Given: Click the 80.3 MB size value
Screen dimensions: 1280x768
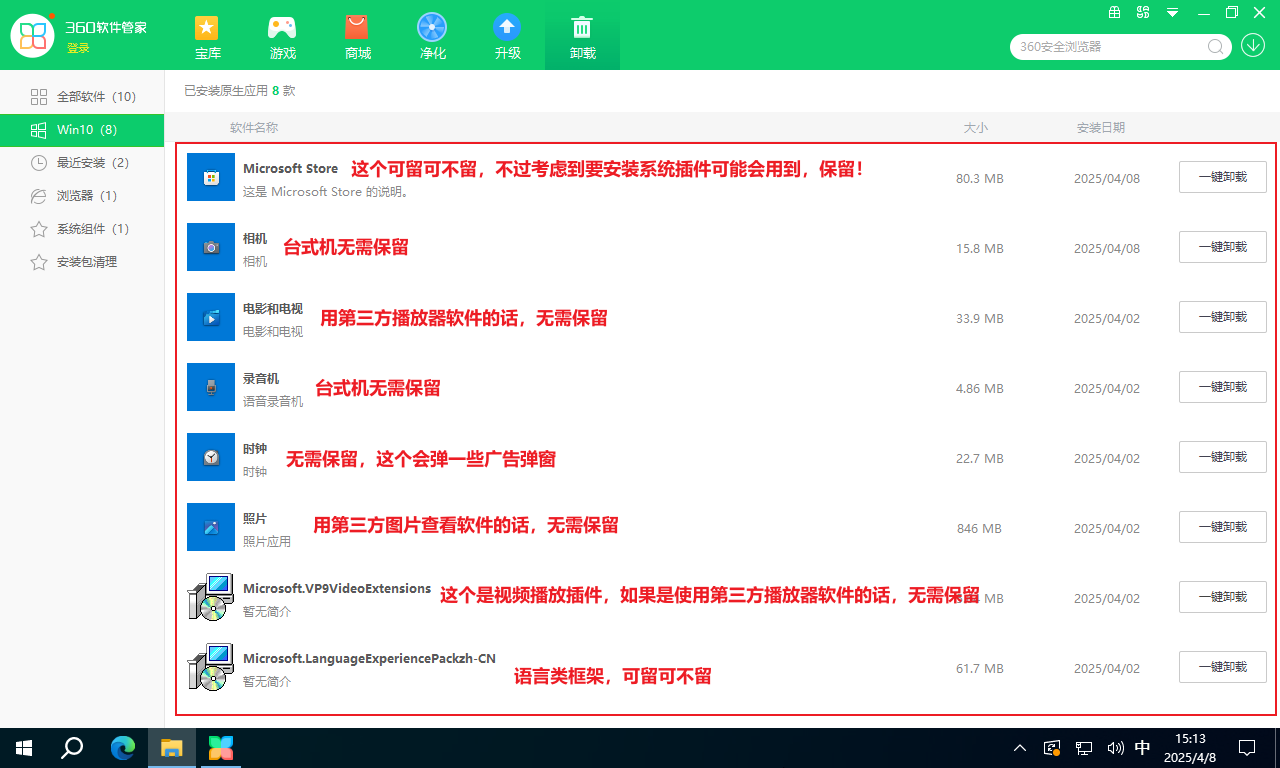Looking at the screenshot, I should (980, 179).
